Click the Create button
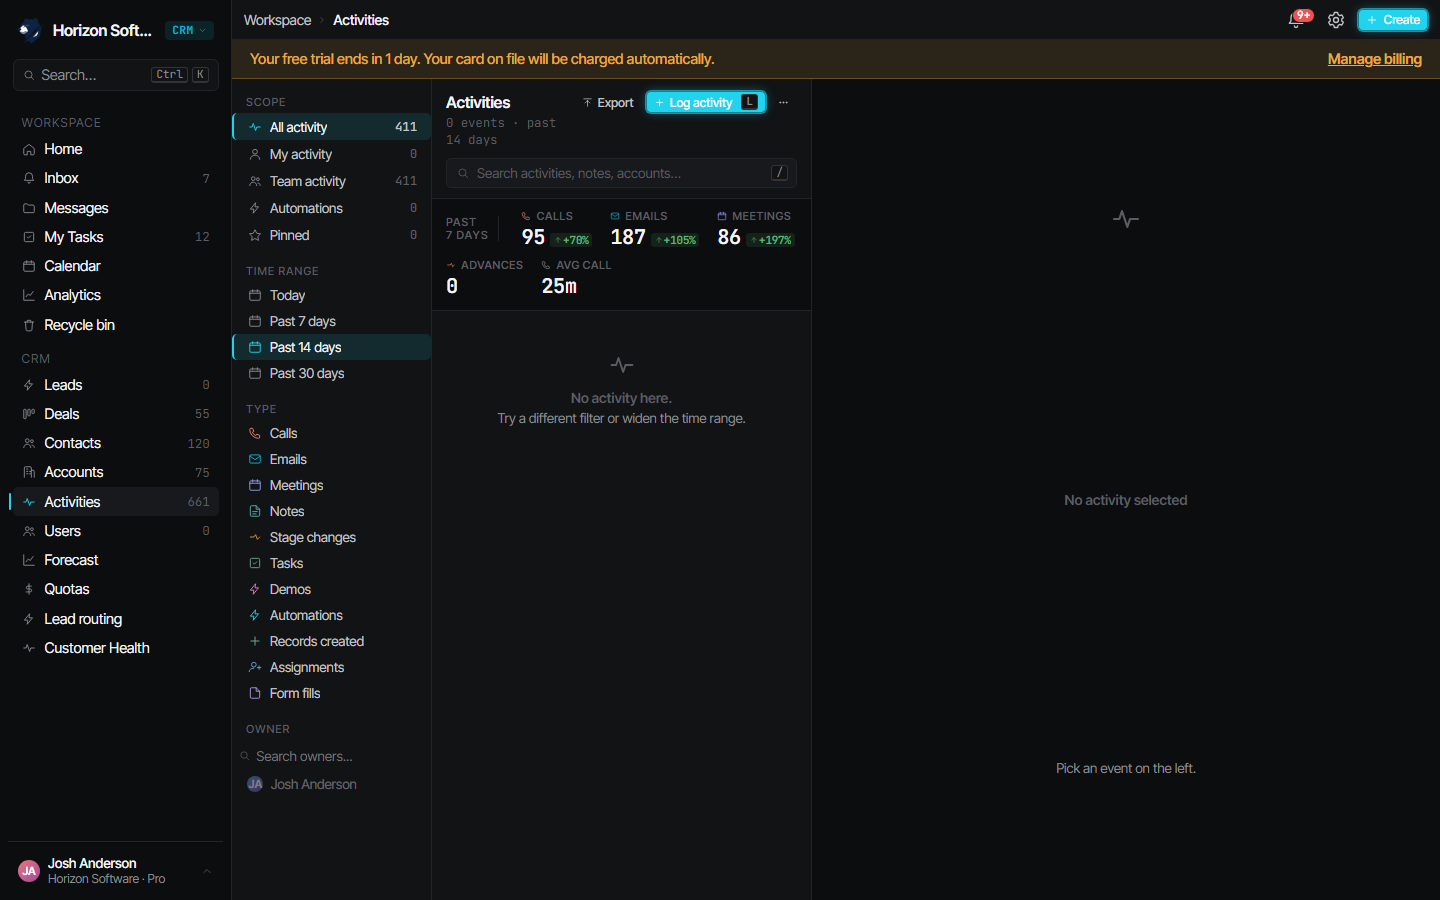 (x=1393, y=20)
